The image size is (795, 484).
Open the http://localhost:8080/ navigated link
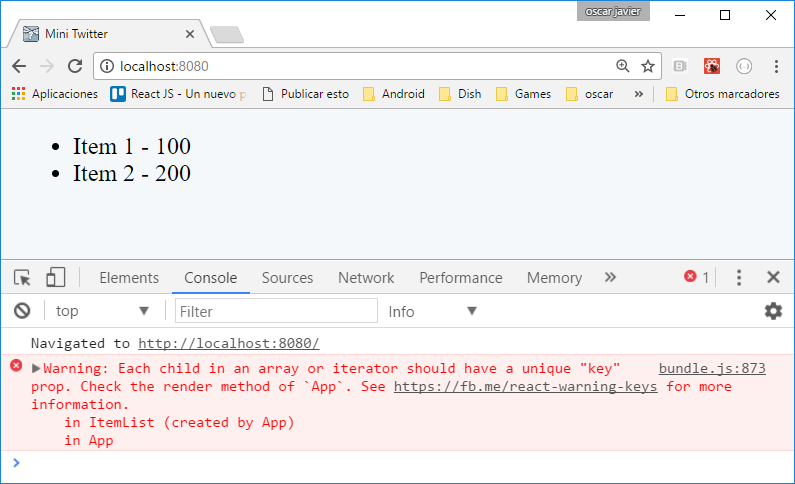[x=229, y=343]
